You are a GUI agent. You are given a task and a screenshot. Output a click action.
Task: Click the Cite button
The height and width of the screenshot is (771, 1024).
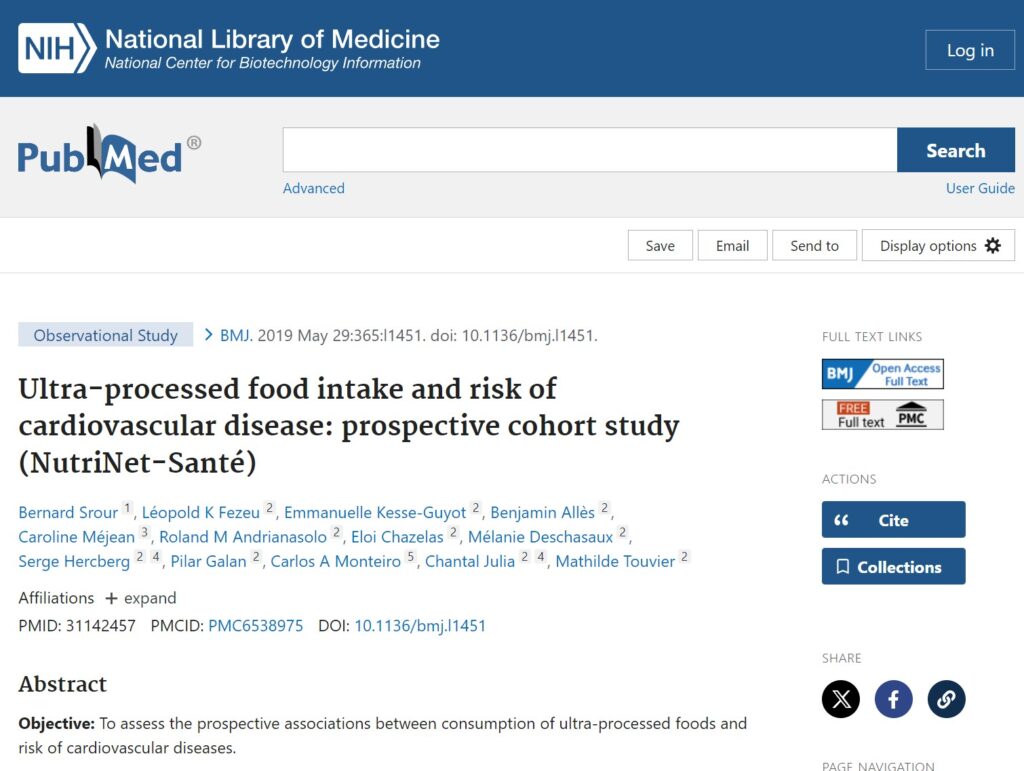point(893,520)
